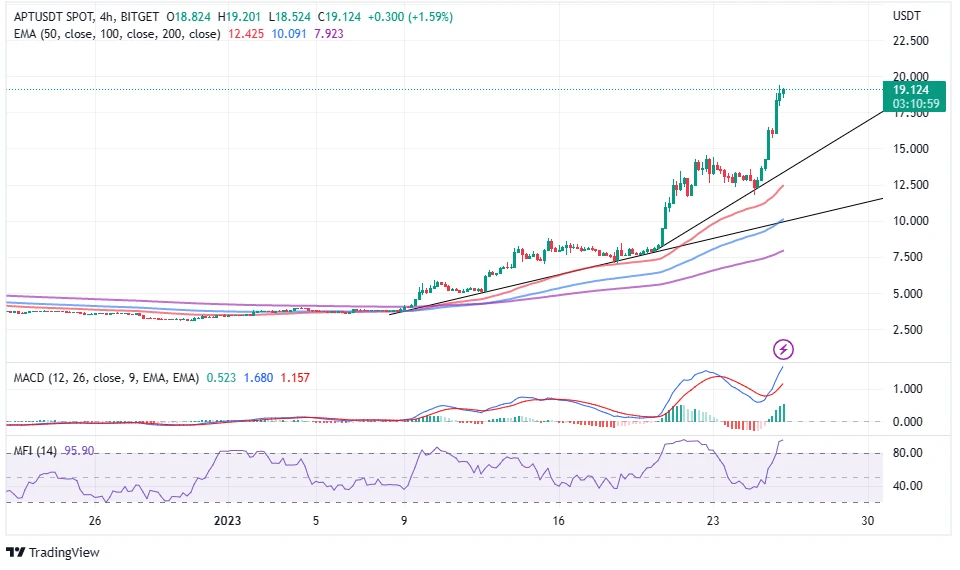Click the 10.000 price axis label
Image resolution: width=960 pixels, height=570 pixels.
[x=911, y=220]
